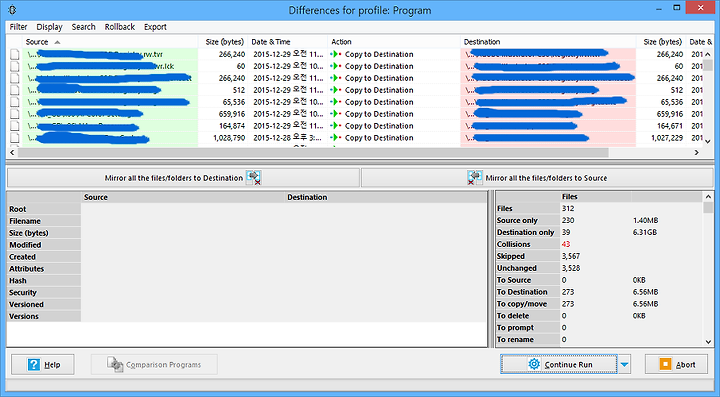Click Copy to Destination arrow icon for 60-byte row
The height and width of the screenshot is (397, 720).
[336, 66]
